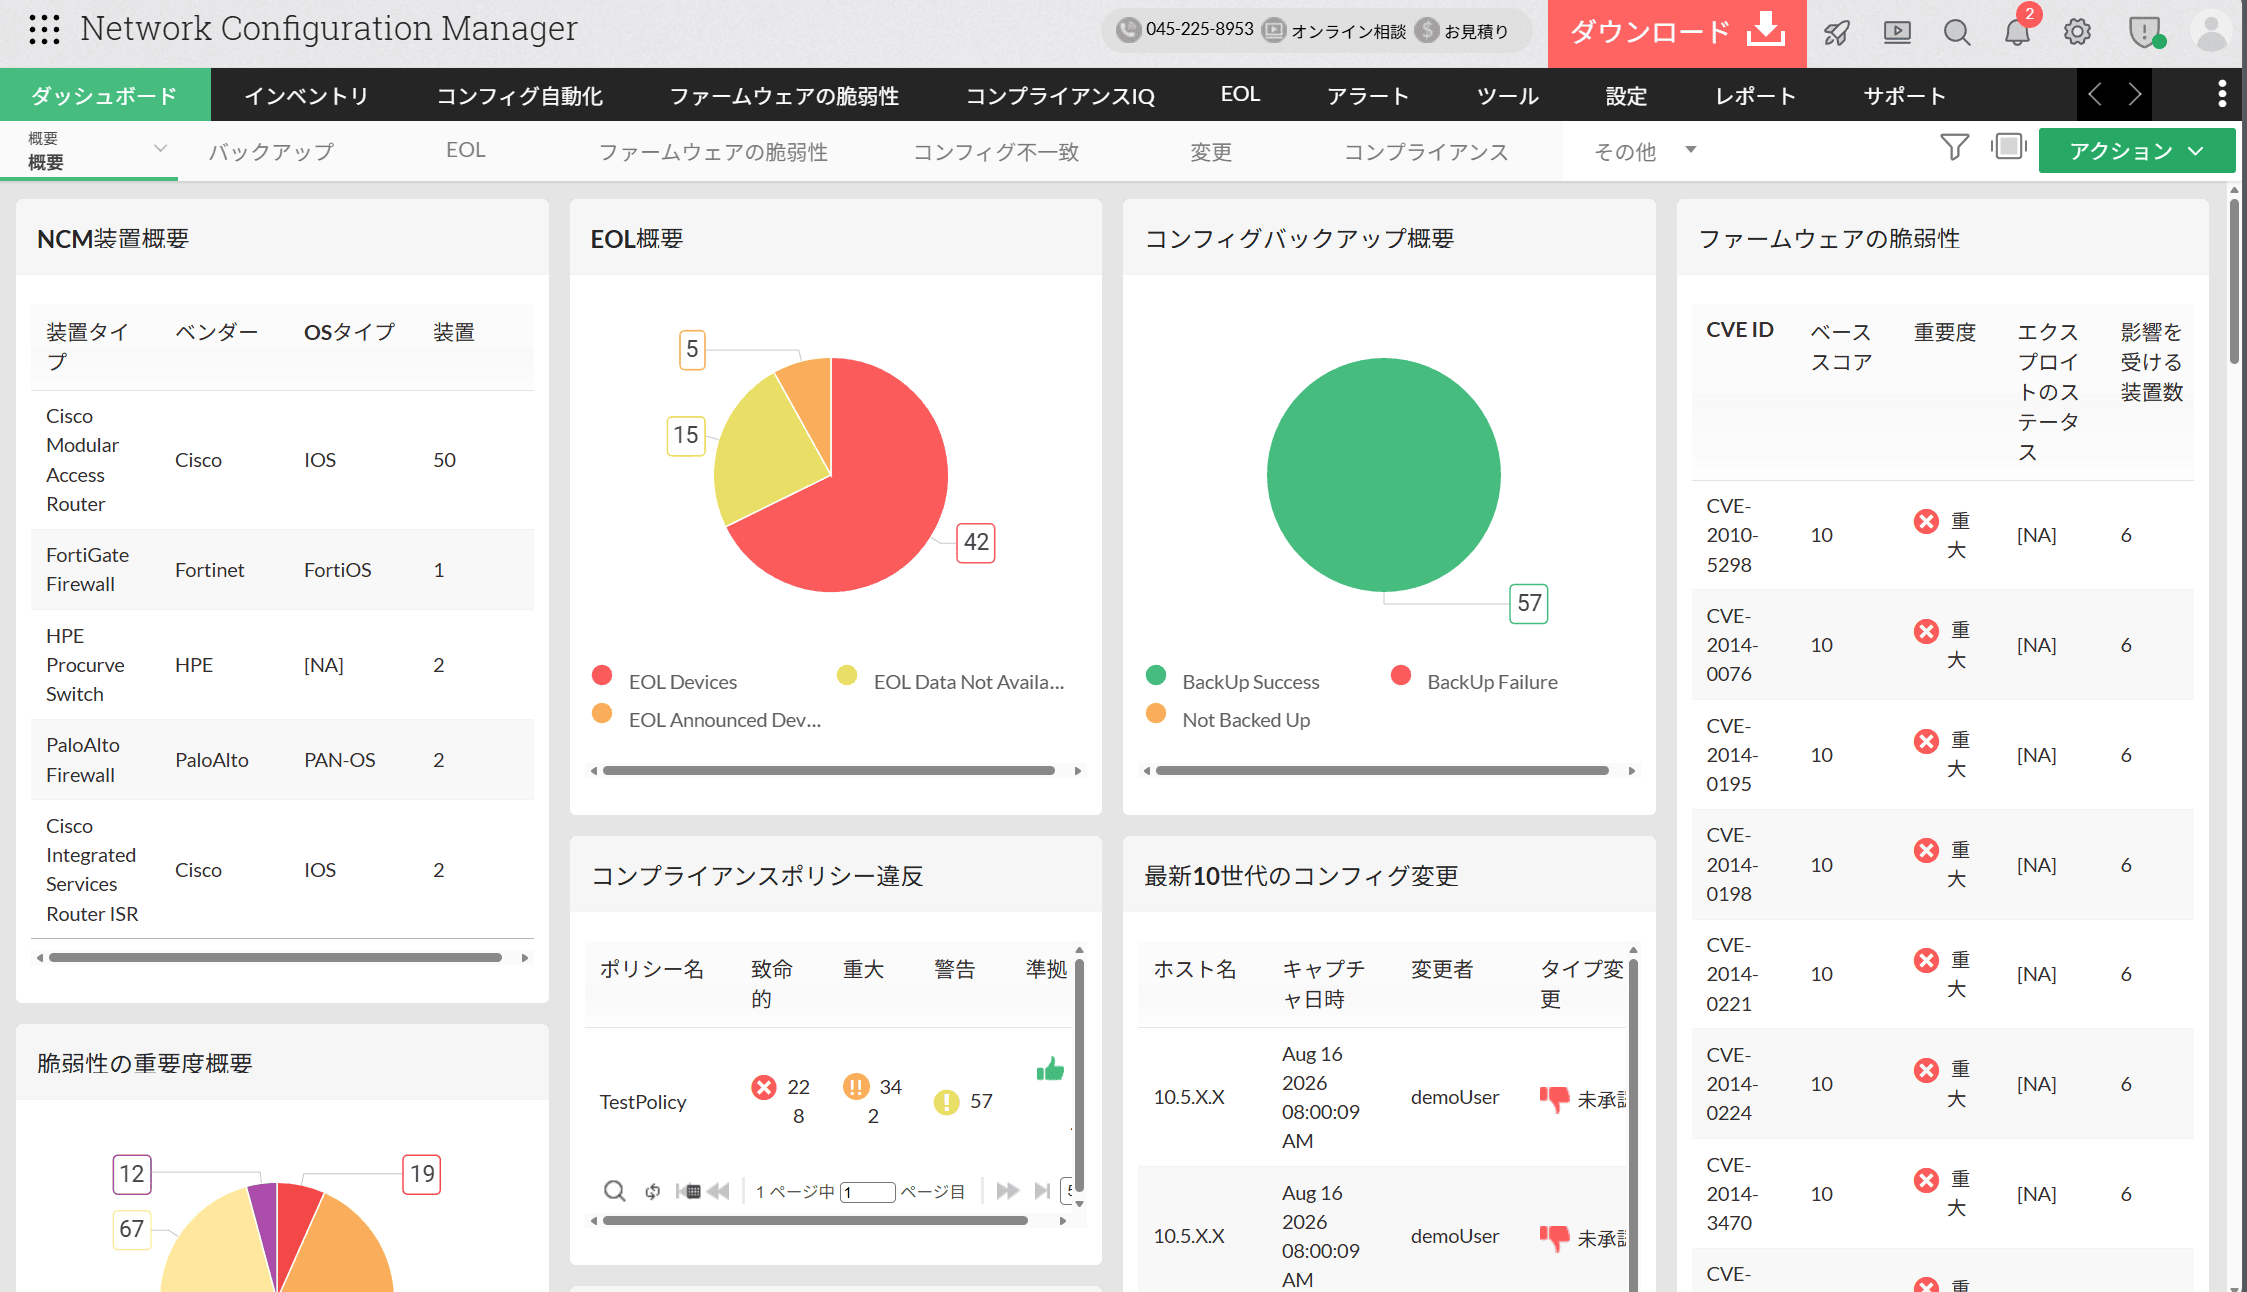Open the アラート menu

1368,95
